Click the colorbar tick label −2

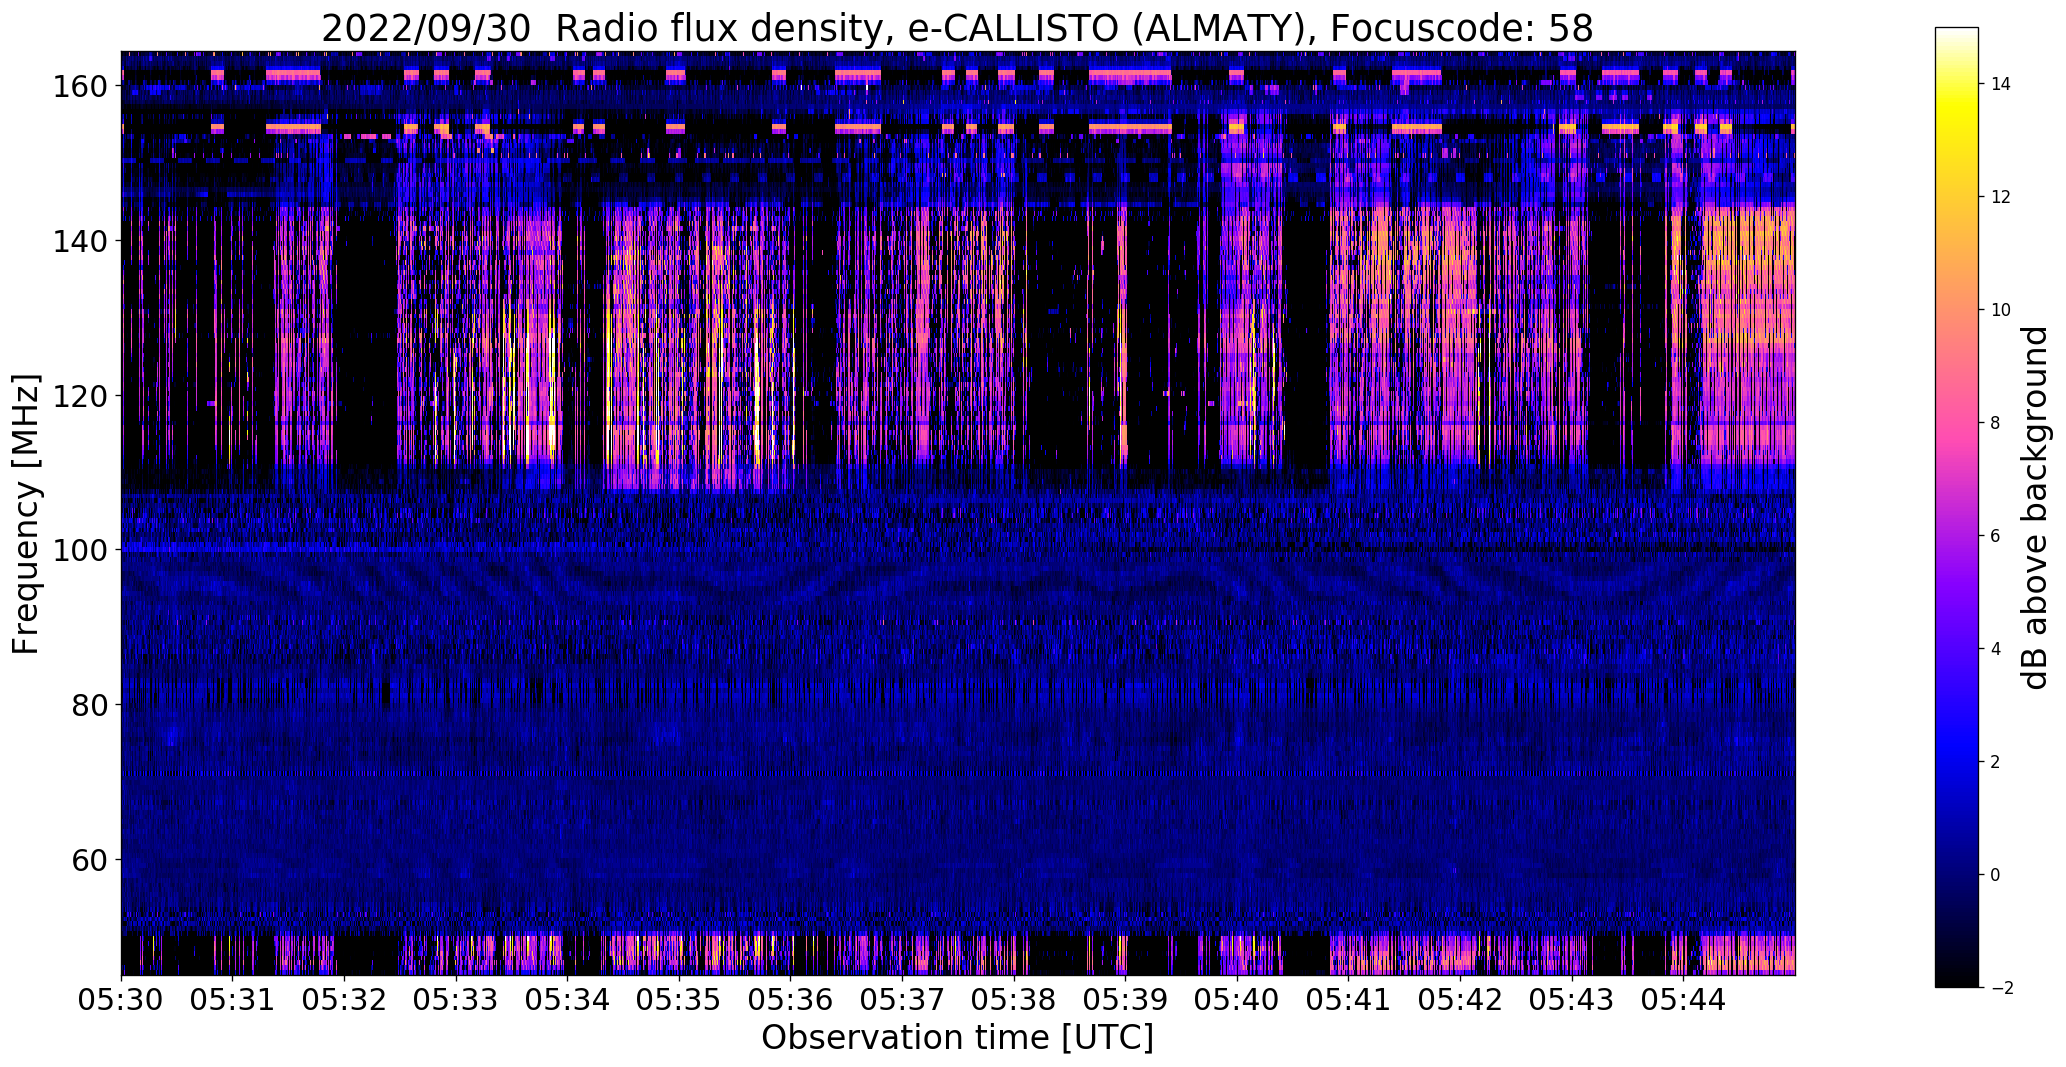2001,988
